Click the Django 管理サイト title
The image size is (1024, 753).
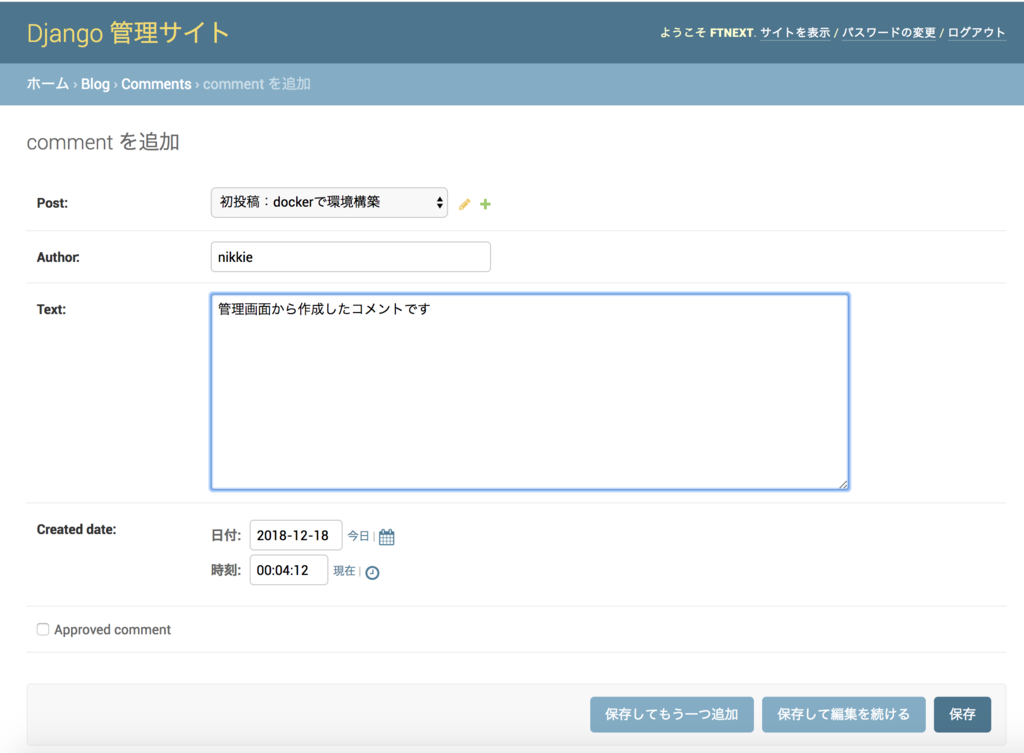tap(128, 31)
